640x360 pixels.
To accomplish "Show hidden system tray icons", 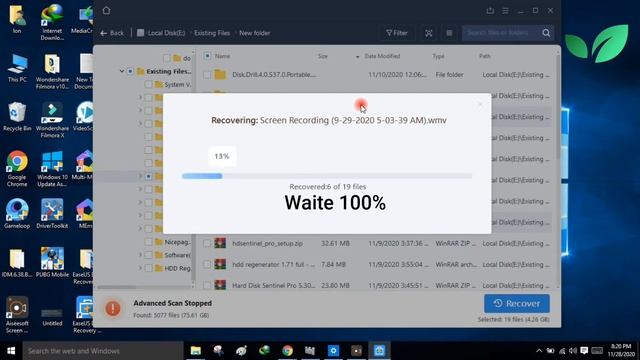I will (539, 351).
